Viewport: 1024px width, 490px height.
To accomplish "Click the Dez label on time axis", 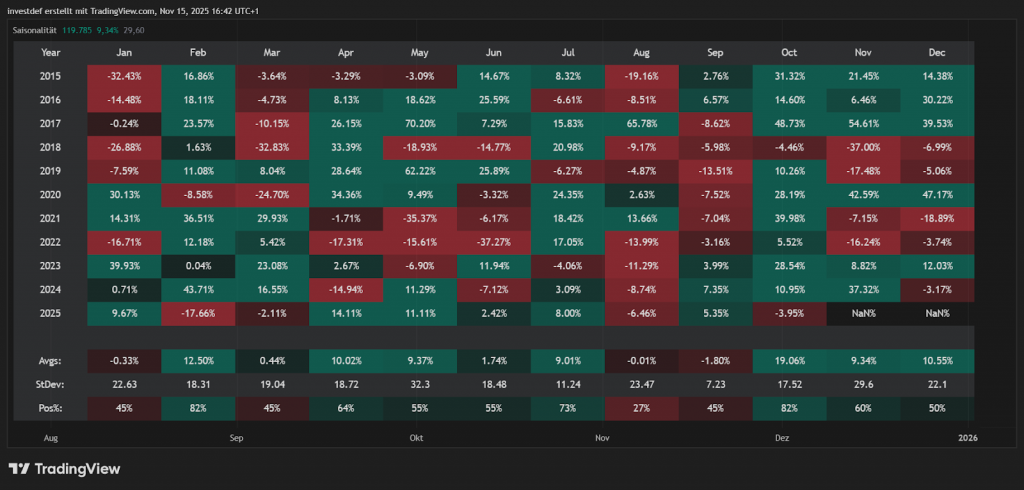I will [x=781, y=438].
